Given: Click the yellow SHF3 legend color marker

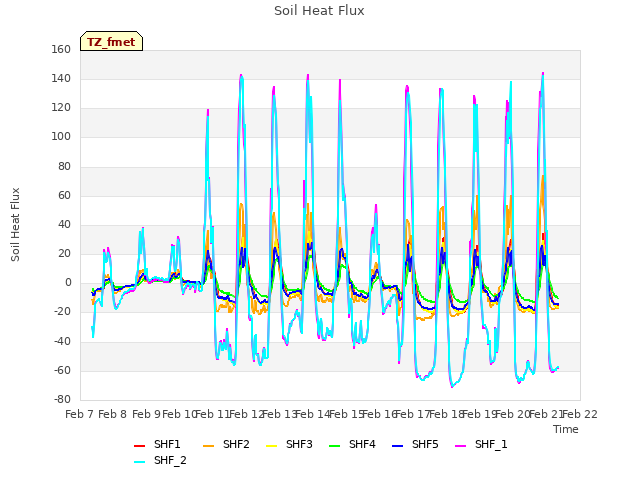Looking at the screenshot, I should pyautogui.click(x=271, y=446).
